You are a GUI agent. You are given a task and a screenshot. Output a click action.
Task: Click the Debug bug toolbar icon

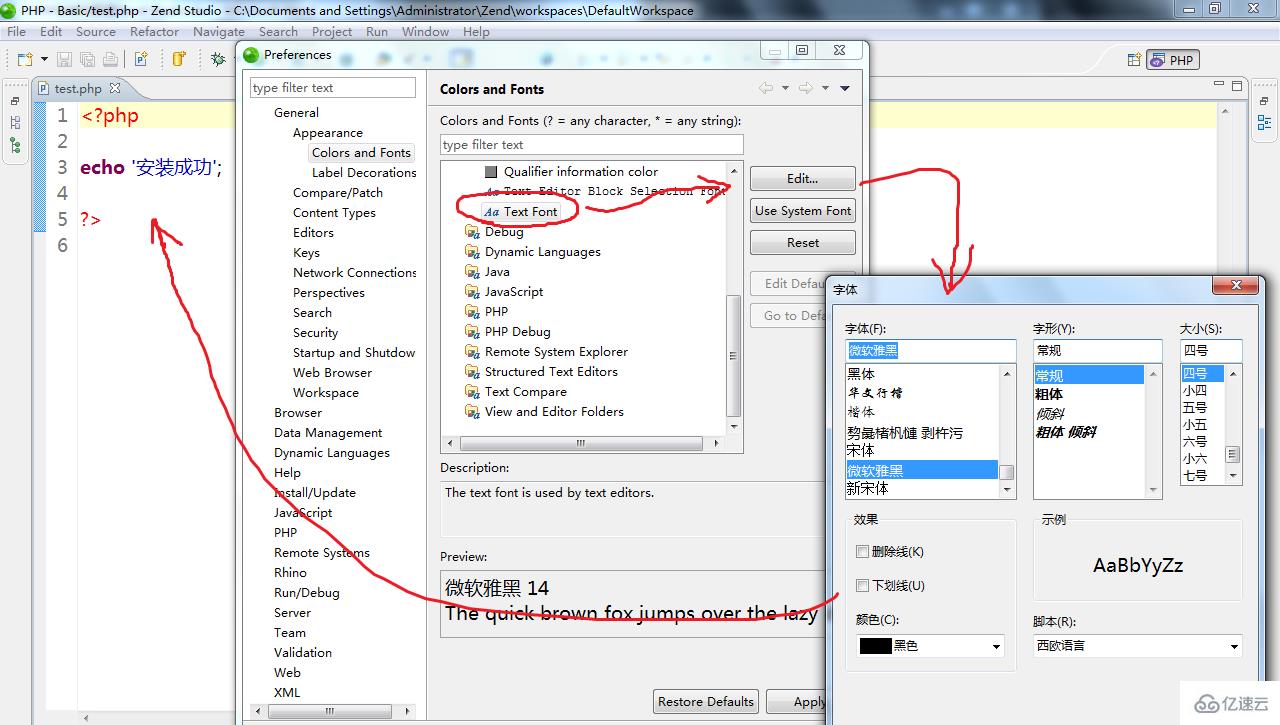point(218,60)
